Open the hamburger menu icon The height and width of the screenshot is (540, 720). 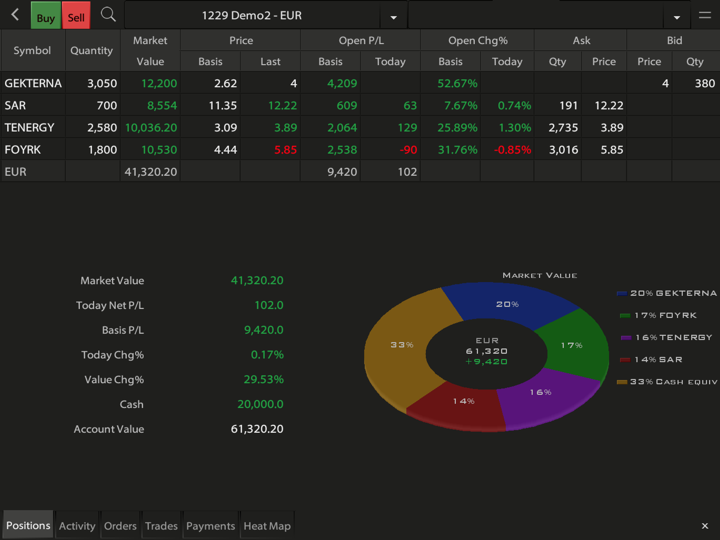(705, 15)
